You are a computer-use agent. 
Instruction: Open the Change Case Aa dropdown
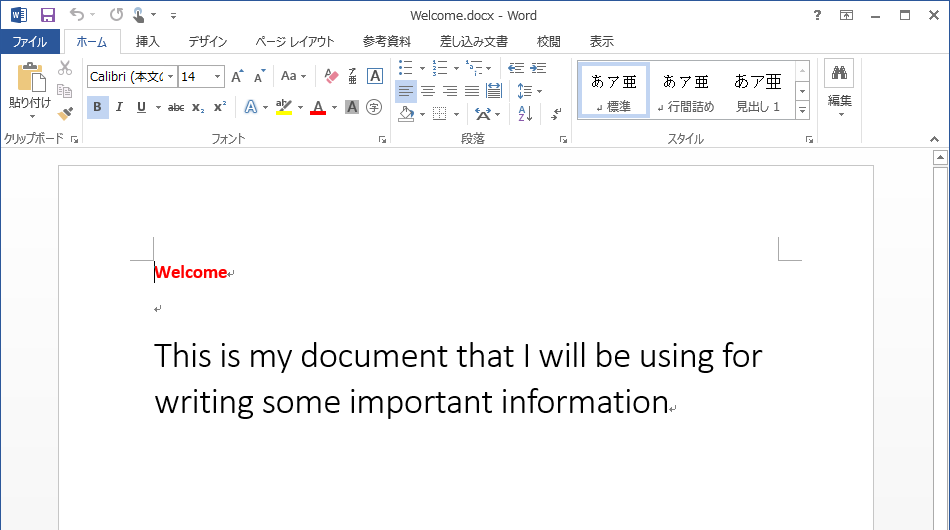(x=293, y=76)
